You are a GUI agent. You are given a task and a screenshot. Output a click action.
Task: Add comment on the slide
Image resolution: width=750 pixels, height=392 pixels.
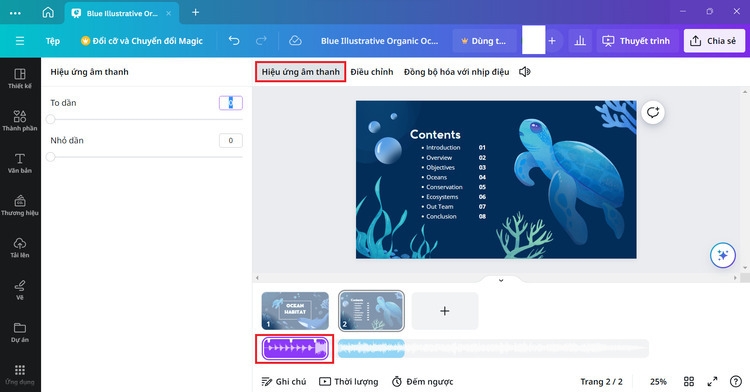click(x=653, y=112)
